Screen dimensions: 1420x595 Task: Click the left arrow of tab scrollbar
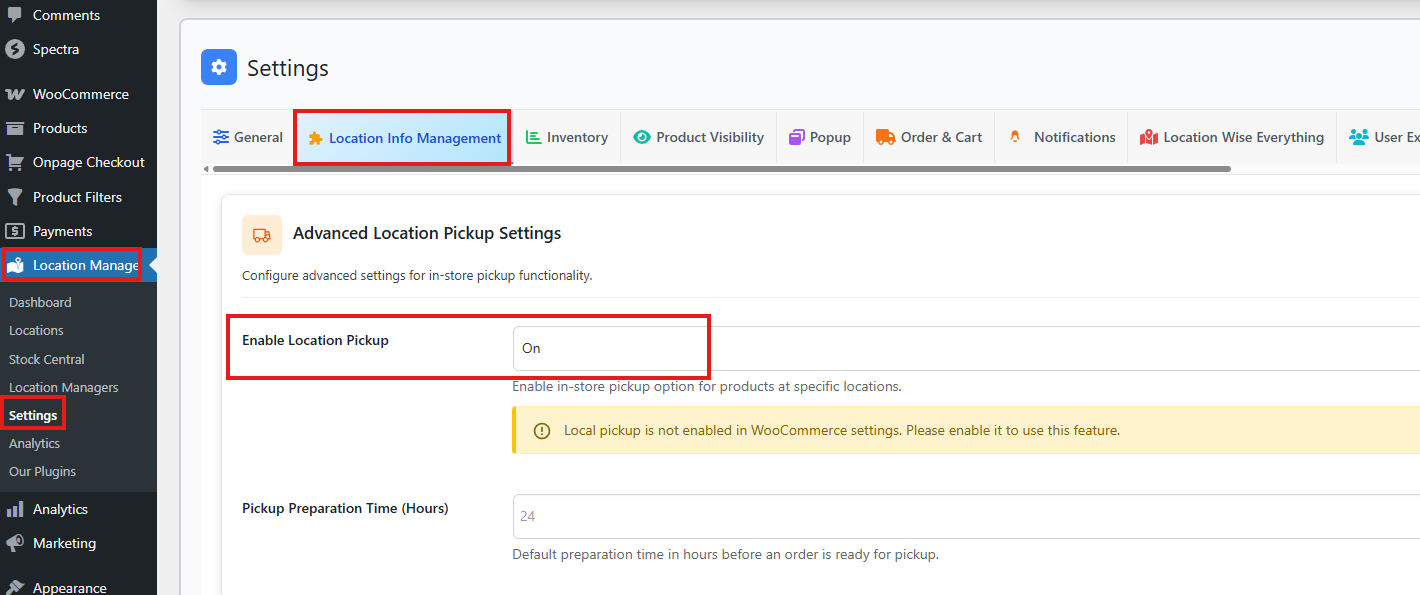[x=205, y=169]
